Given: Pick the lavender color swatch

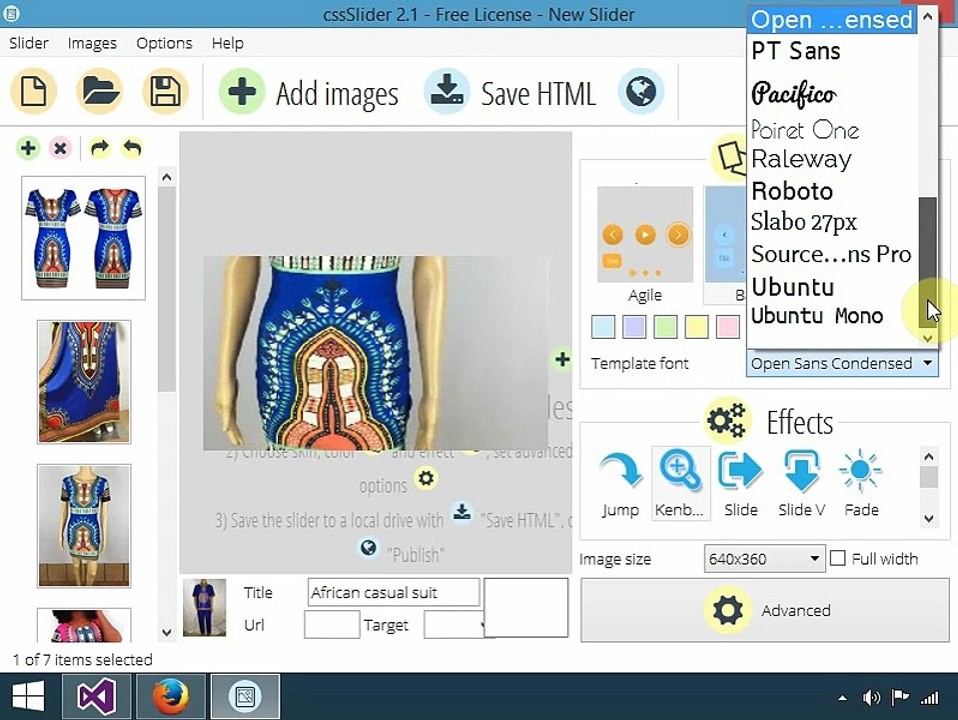Looking at the screenshot, I should (634, 327).
